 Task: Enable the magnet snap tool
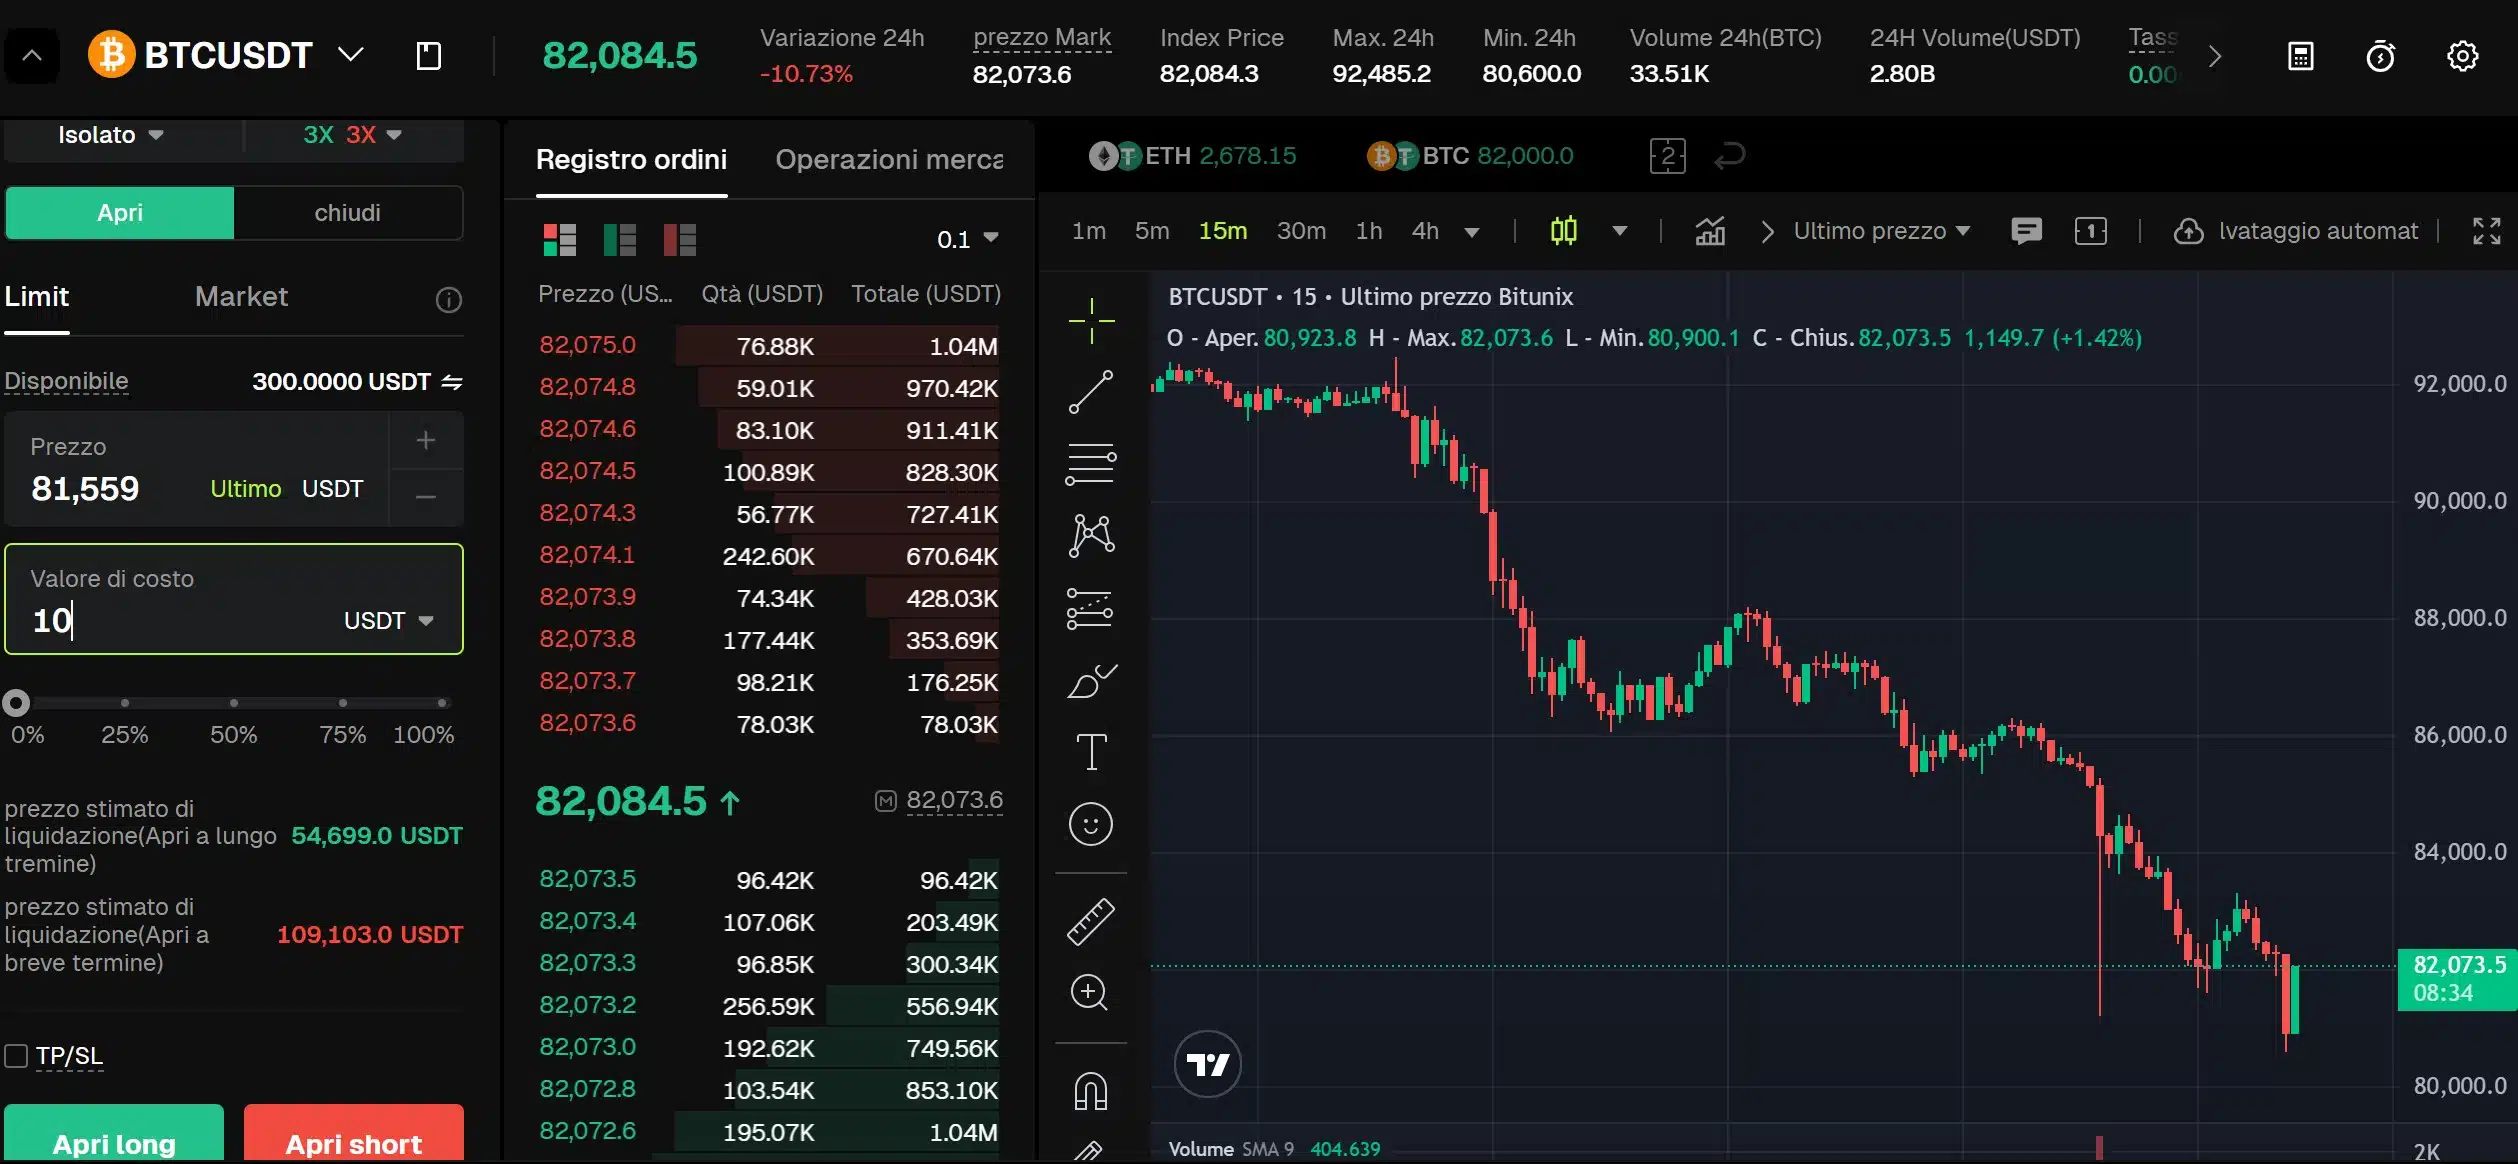click(1090, 1090)
